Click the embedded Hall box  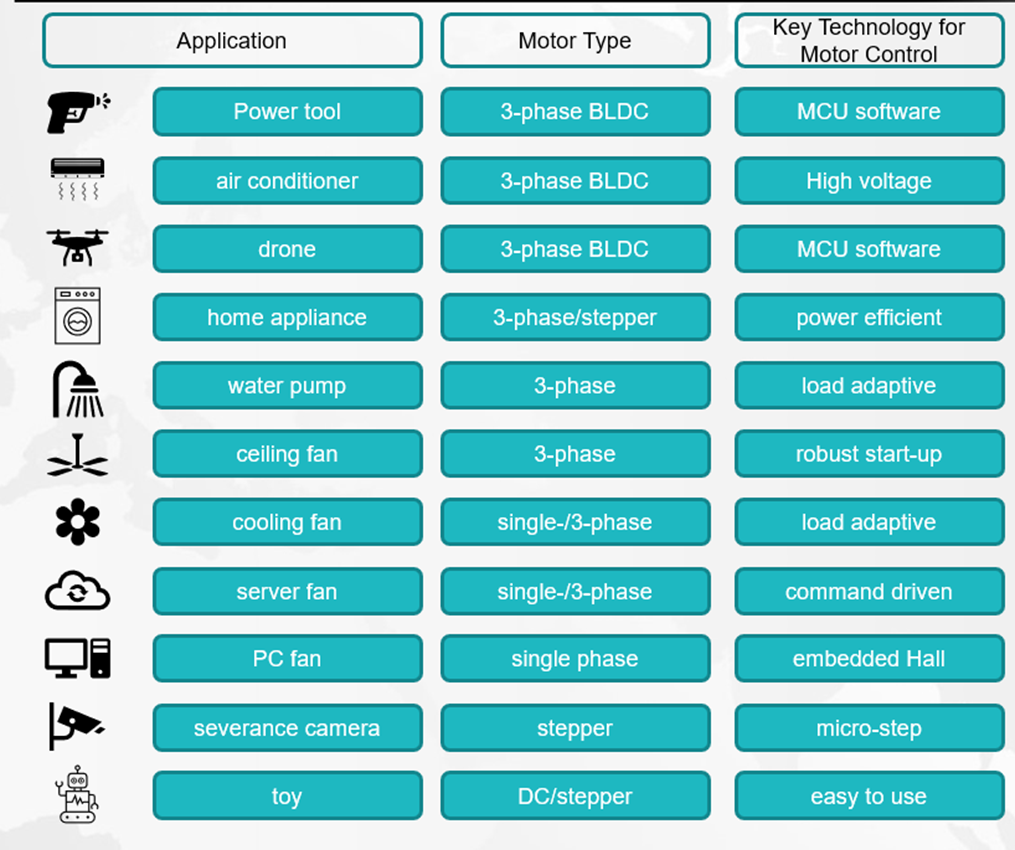point(869,659)
